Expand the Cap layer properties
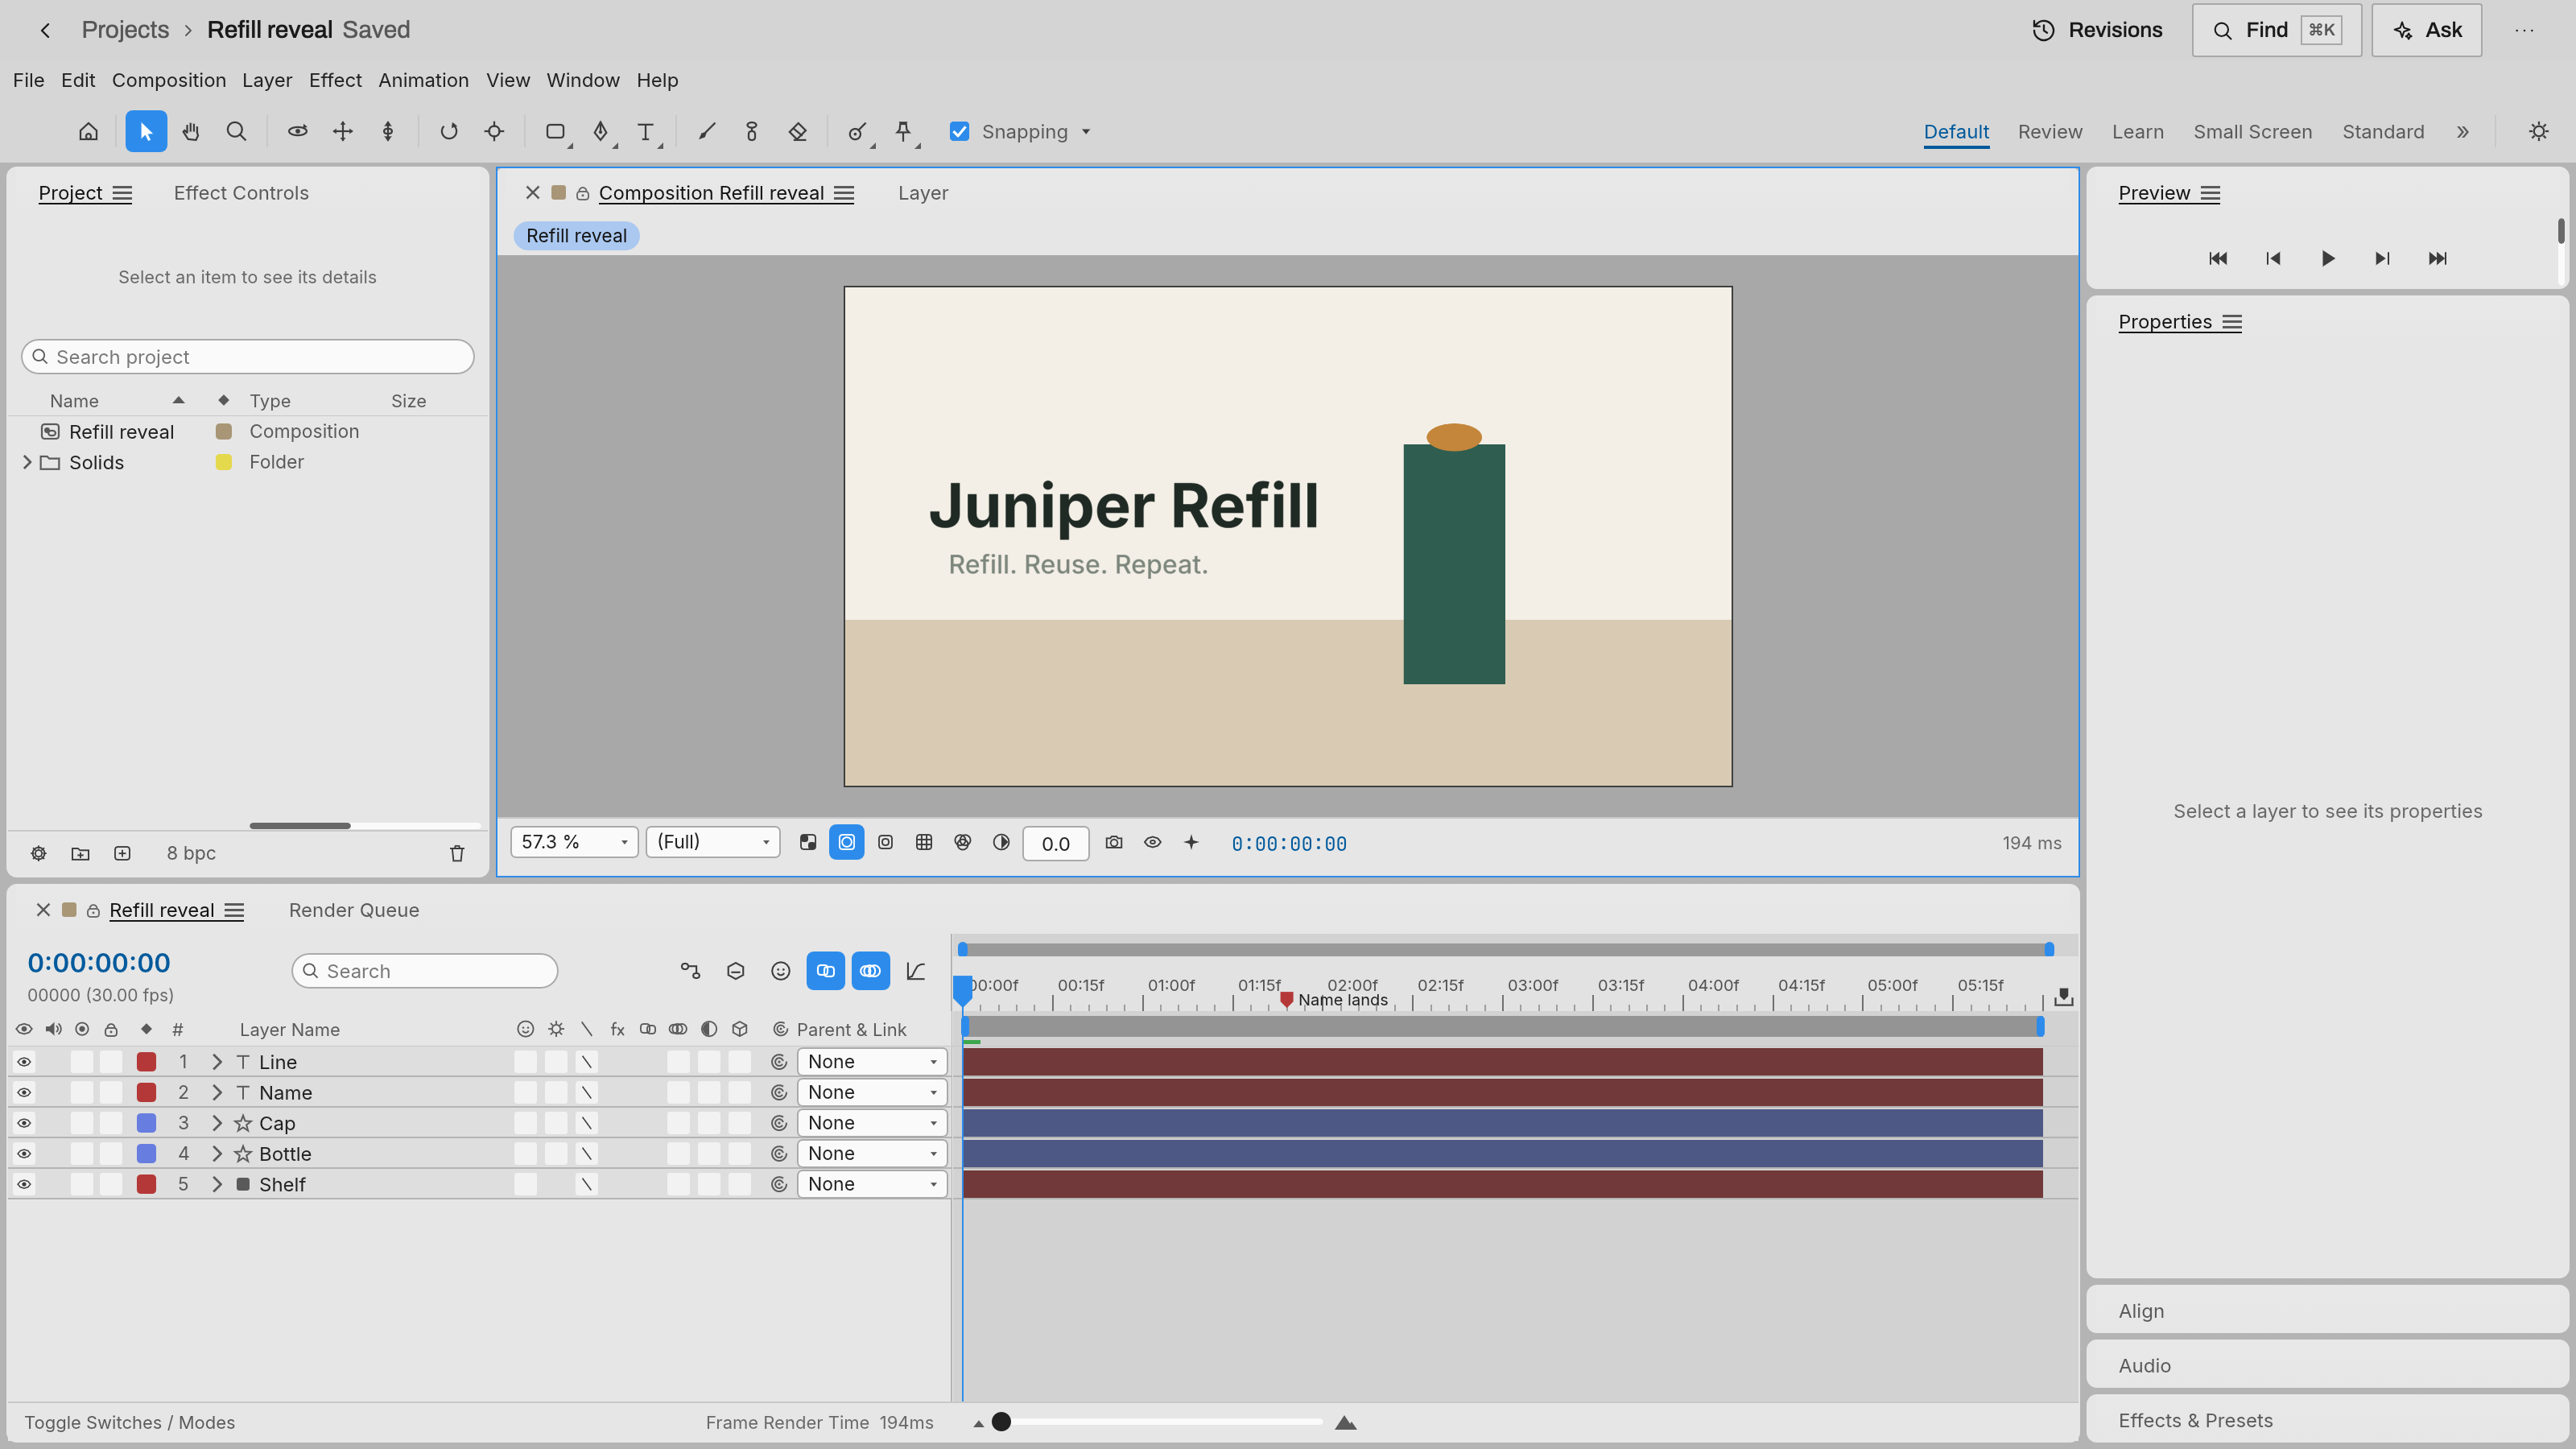2576x1449 pixels. click(x=217, y=1123)
